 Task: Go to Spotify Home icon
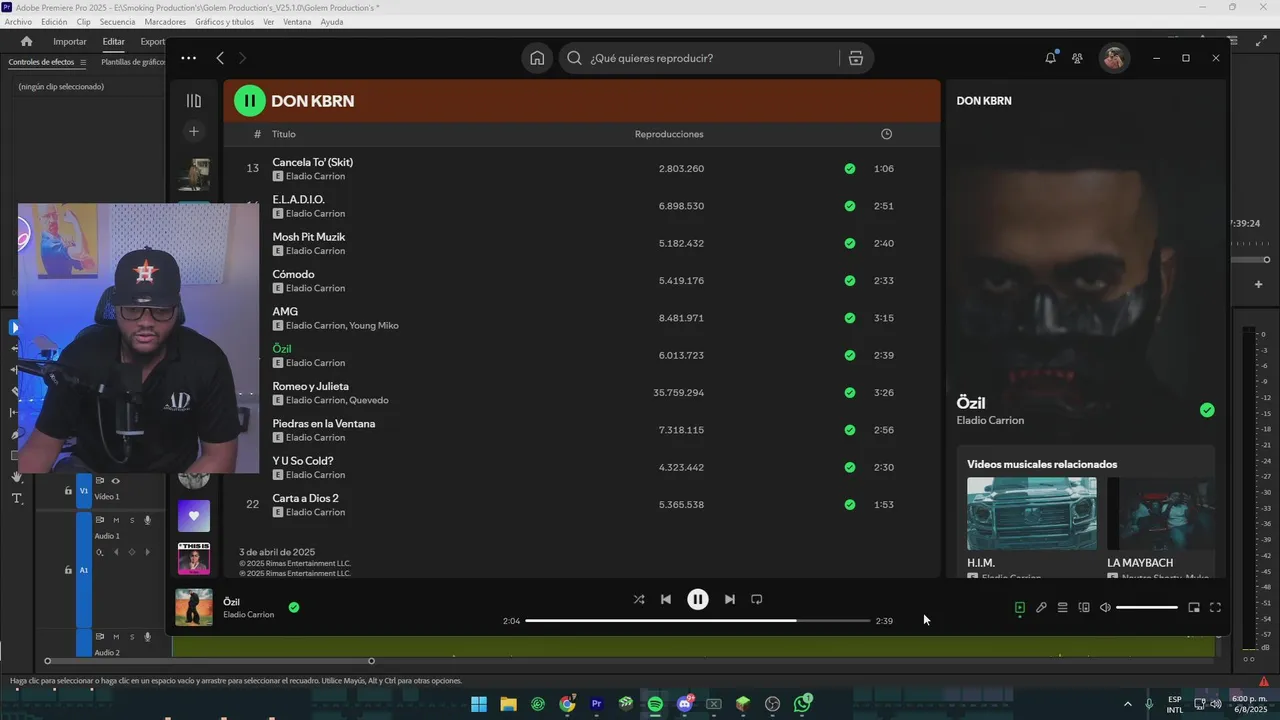pos(537,58)
